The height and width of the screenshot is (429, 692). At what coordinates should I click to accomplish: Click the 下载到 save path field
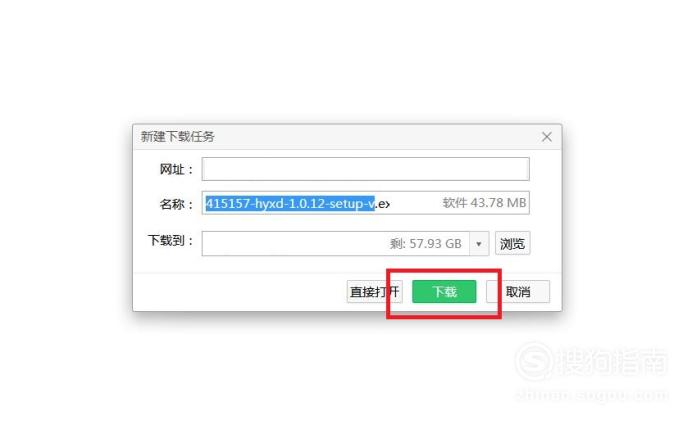point(336,243)
